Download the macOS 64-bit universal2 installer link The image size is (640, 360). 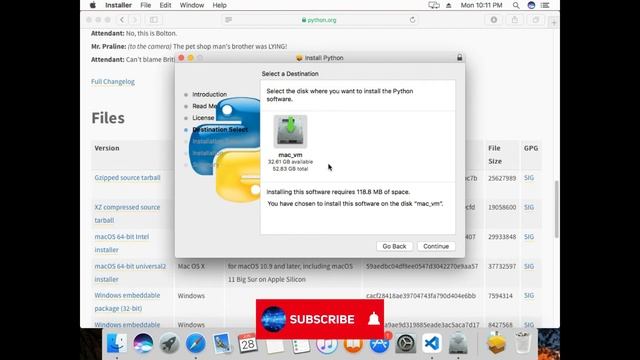pyautogui.click(x=130, y=273)
